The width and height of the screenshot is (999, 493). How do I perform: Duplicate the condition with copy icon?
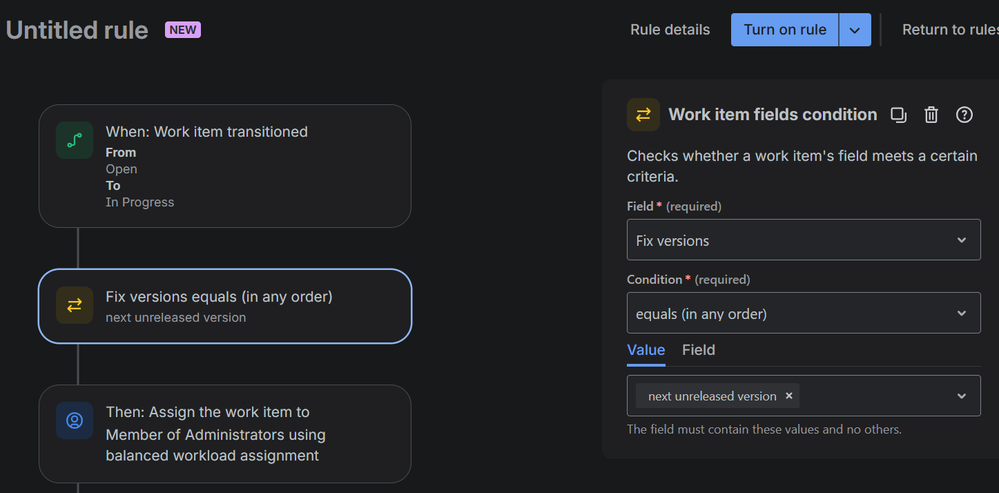pyautogui.click(x=898, y=115)
